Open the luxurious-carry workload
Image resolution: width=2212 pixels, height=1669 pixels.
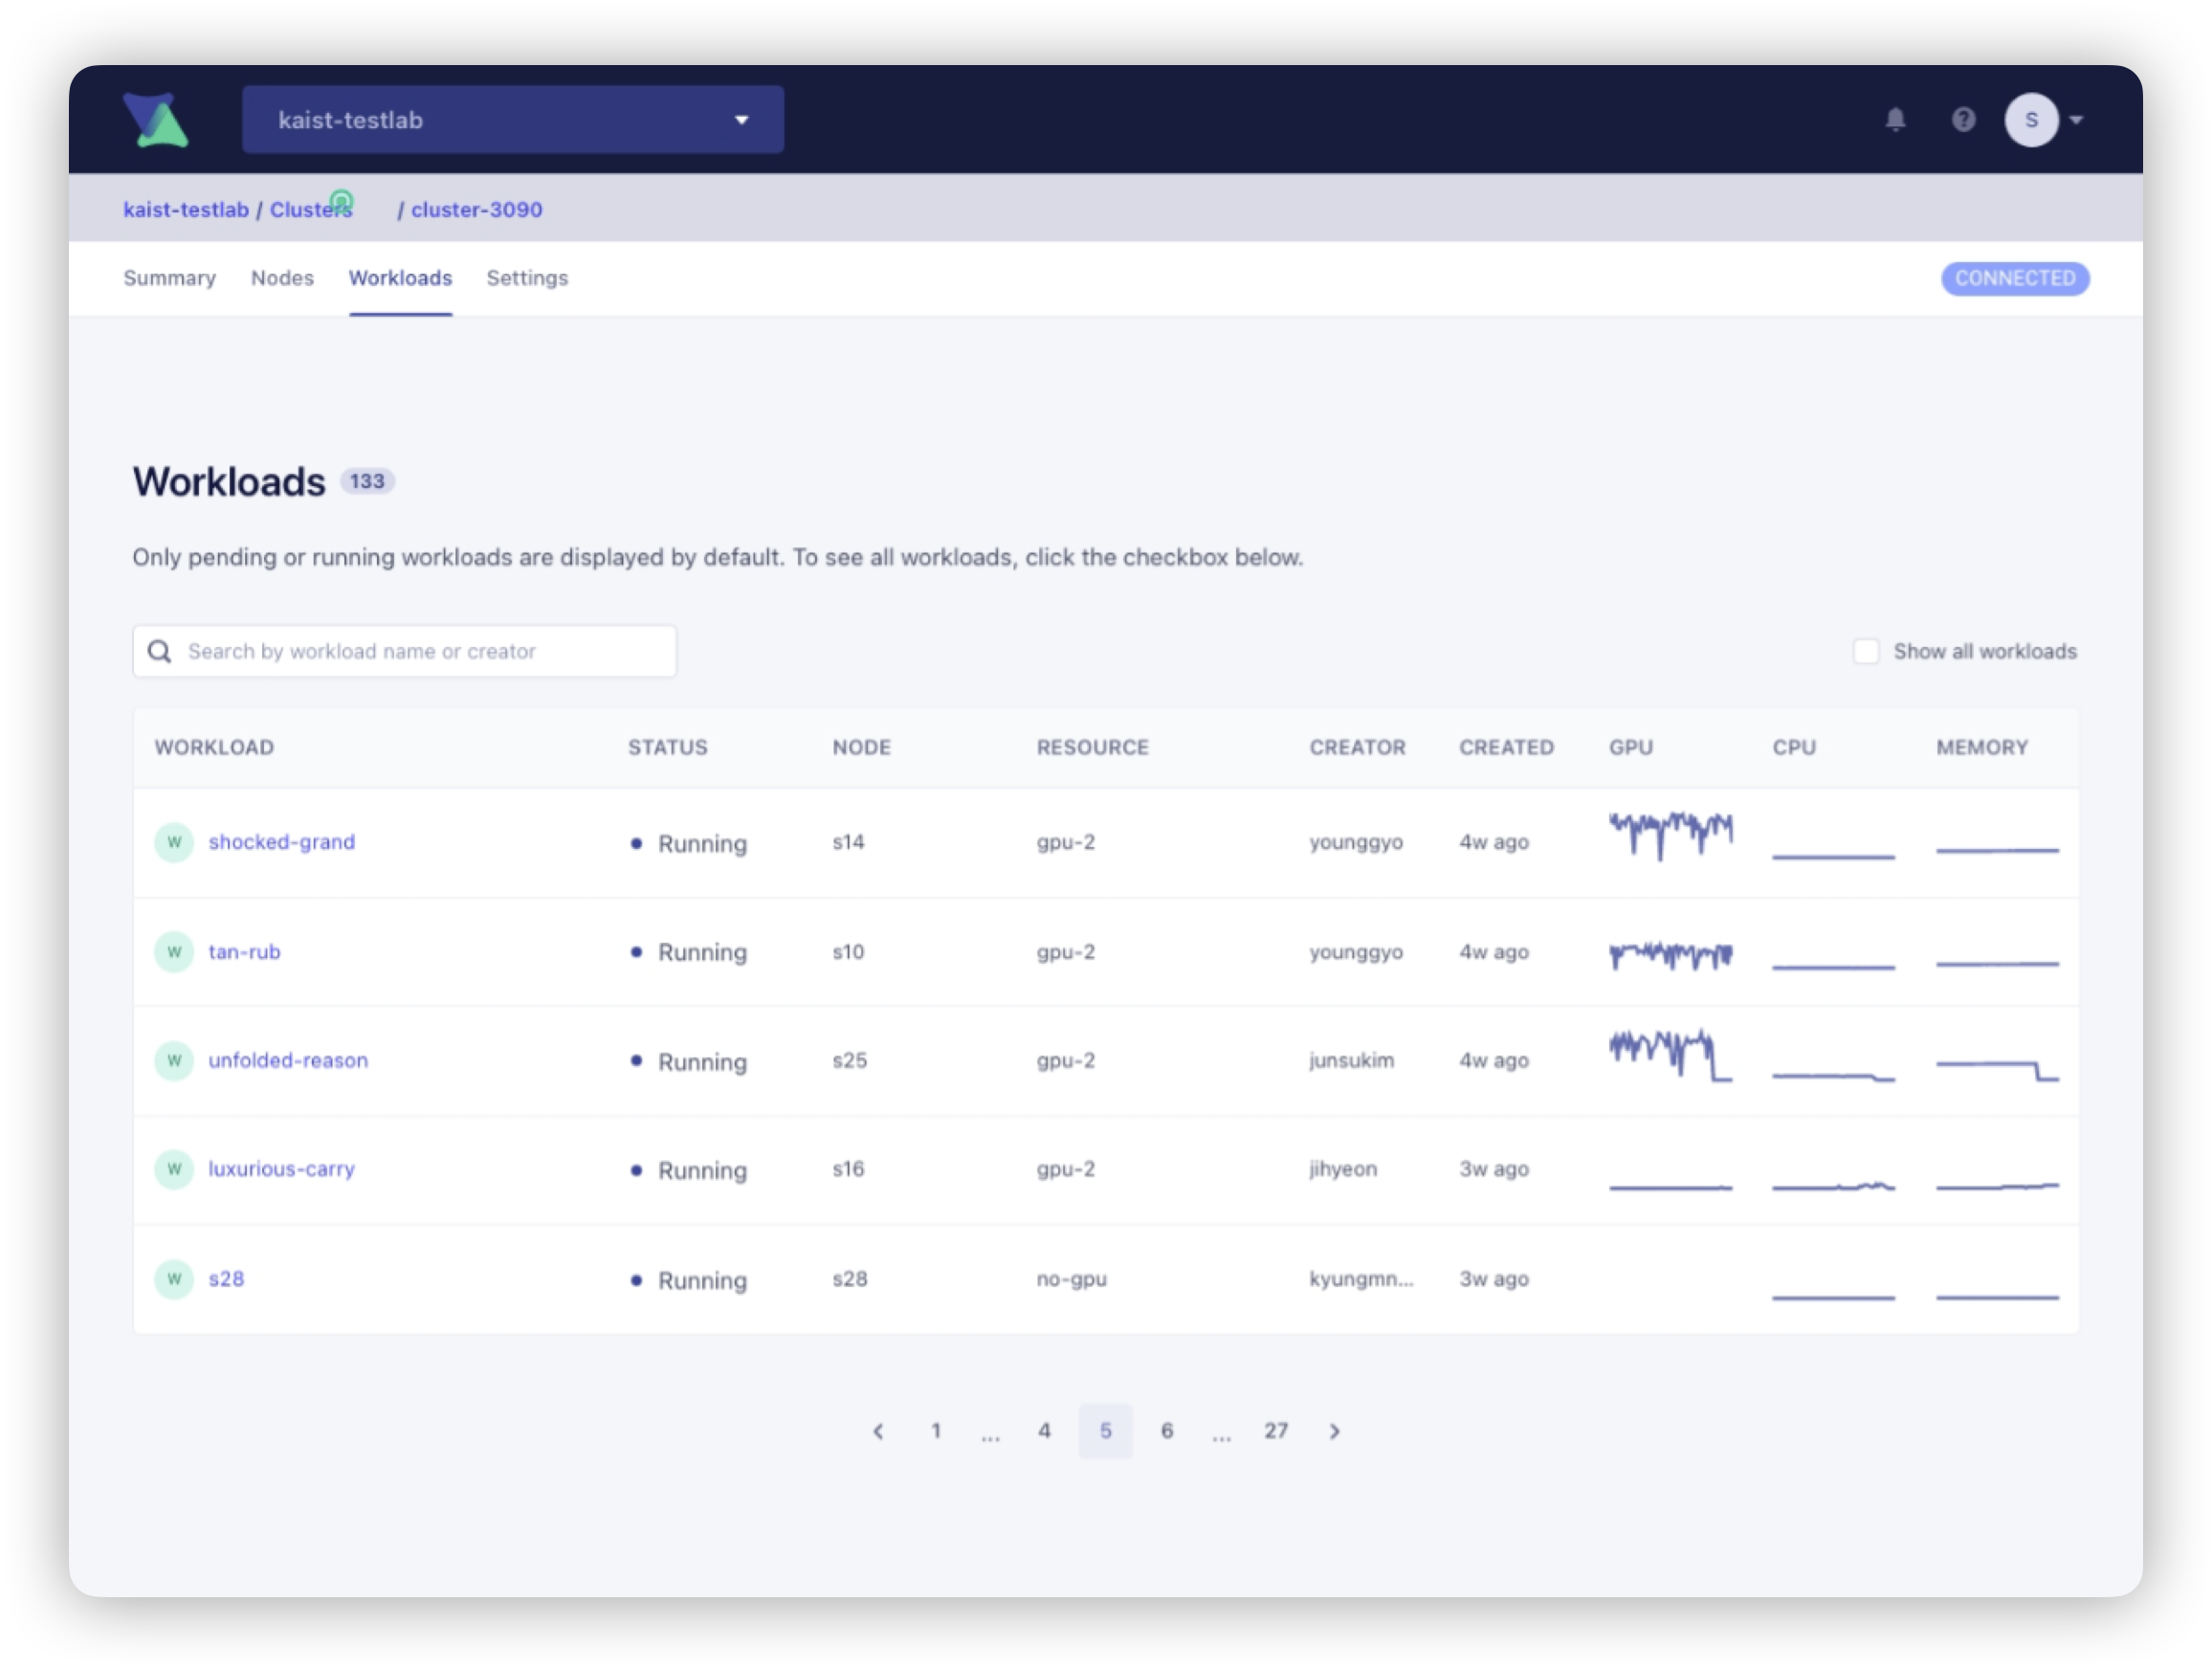coord(281,1169)
